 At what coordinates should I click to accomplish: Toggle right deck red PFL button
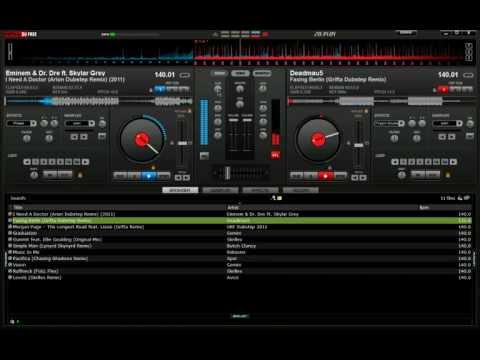pos(275,155)
